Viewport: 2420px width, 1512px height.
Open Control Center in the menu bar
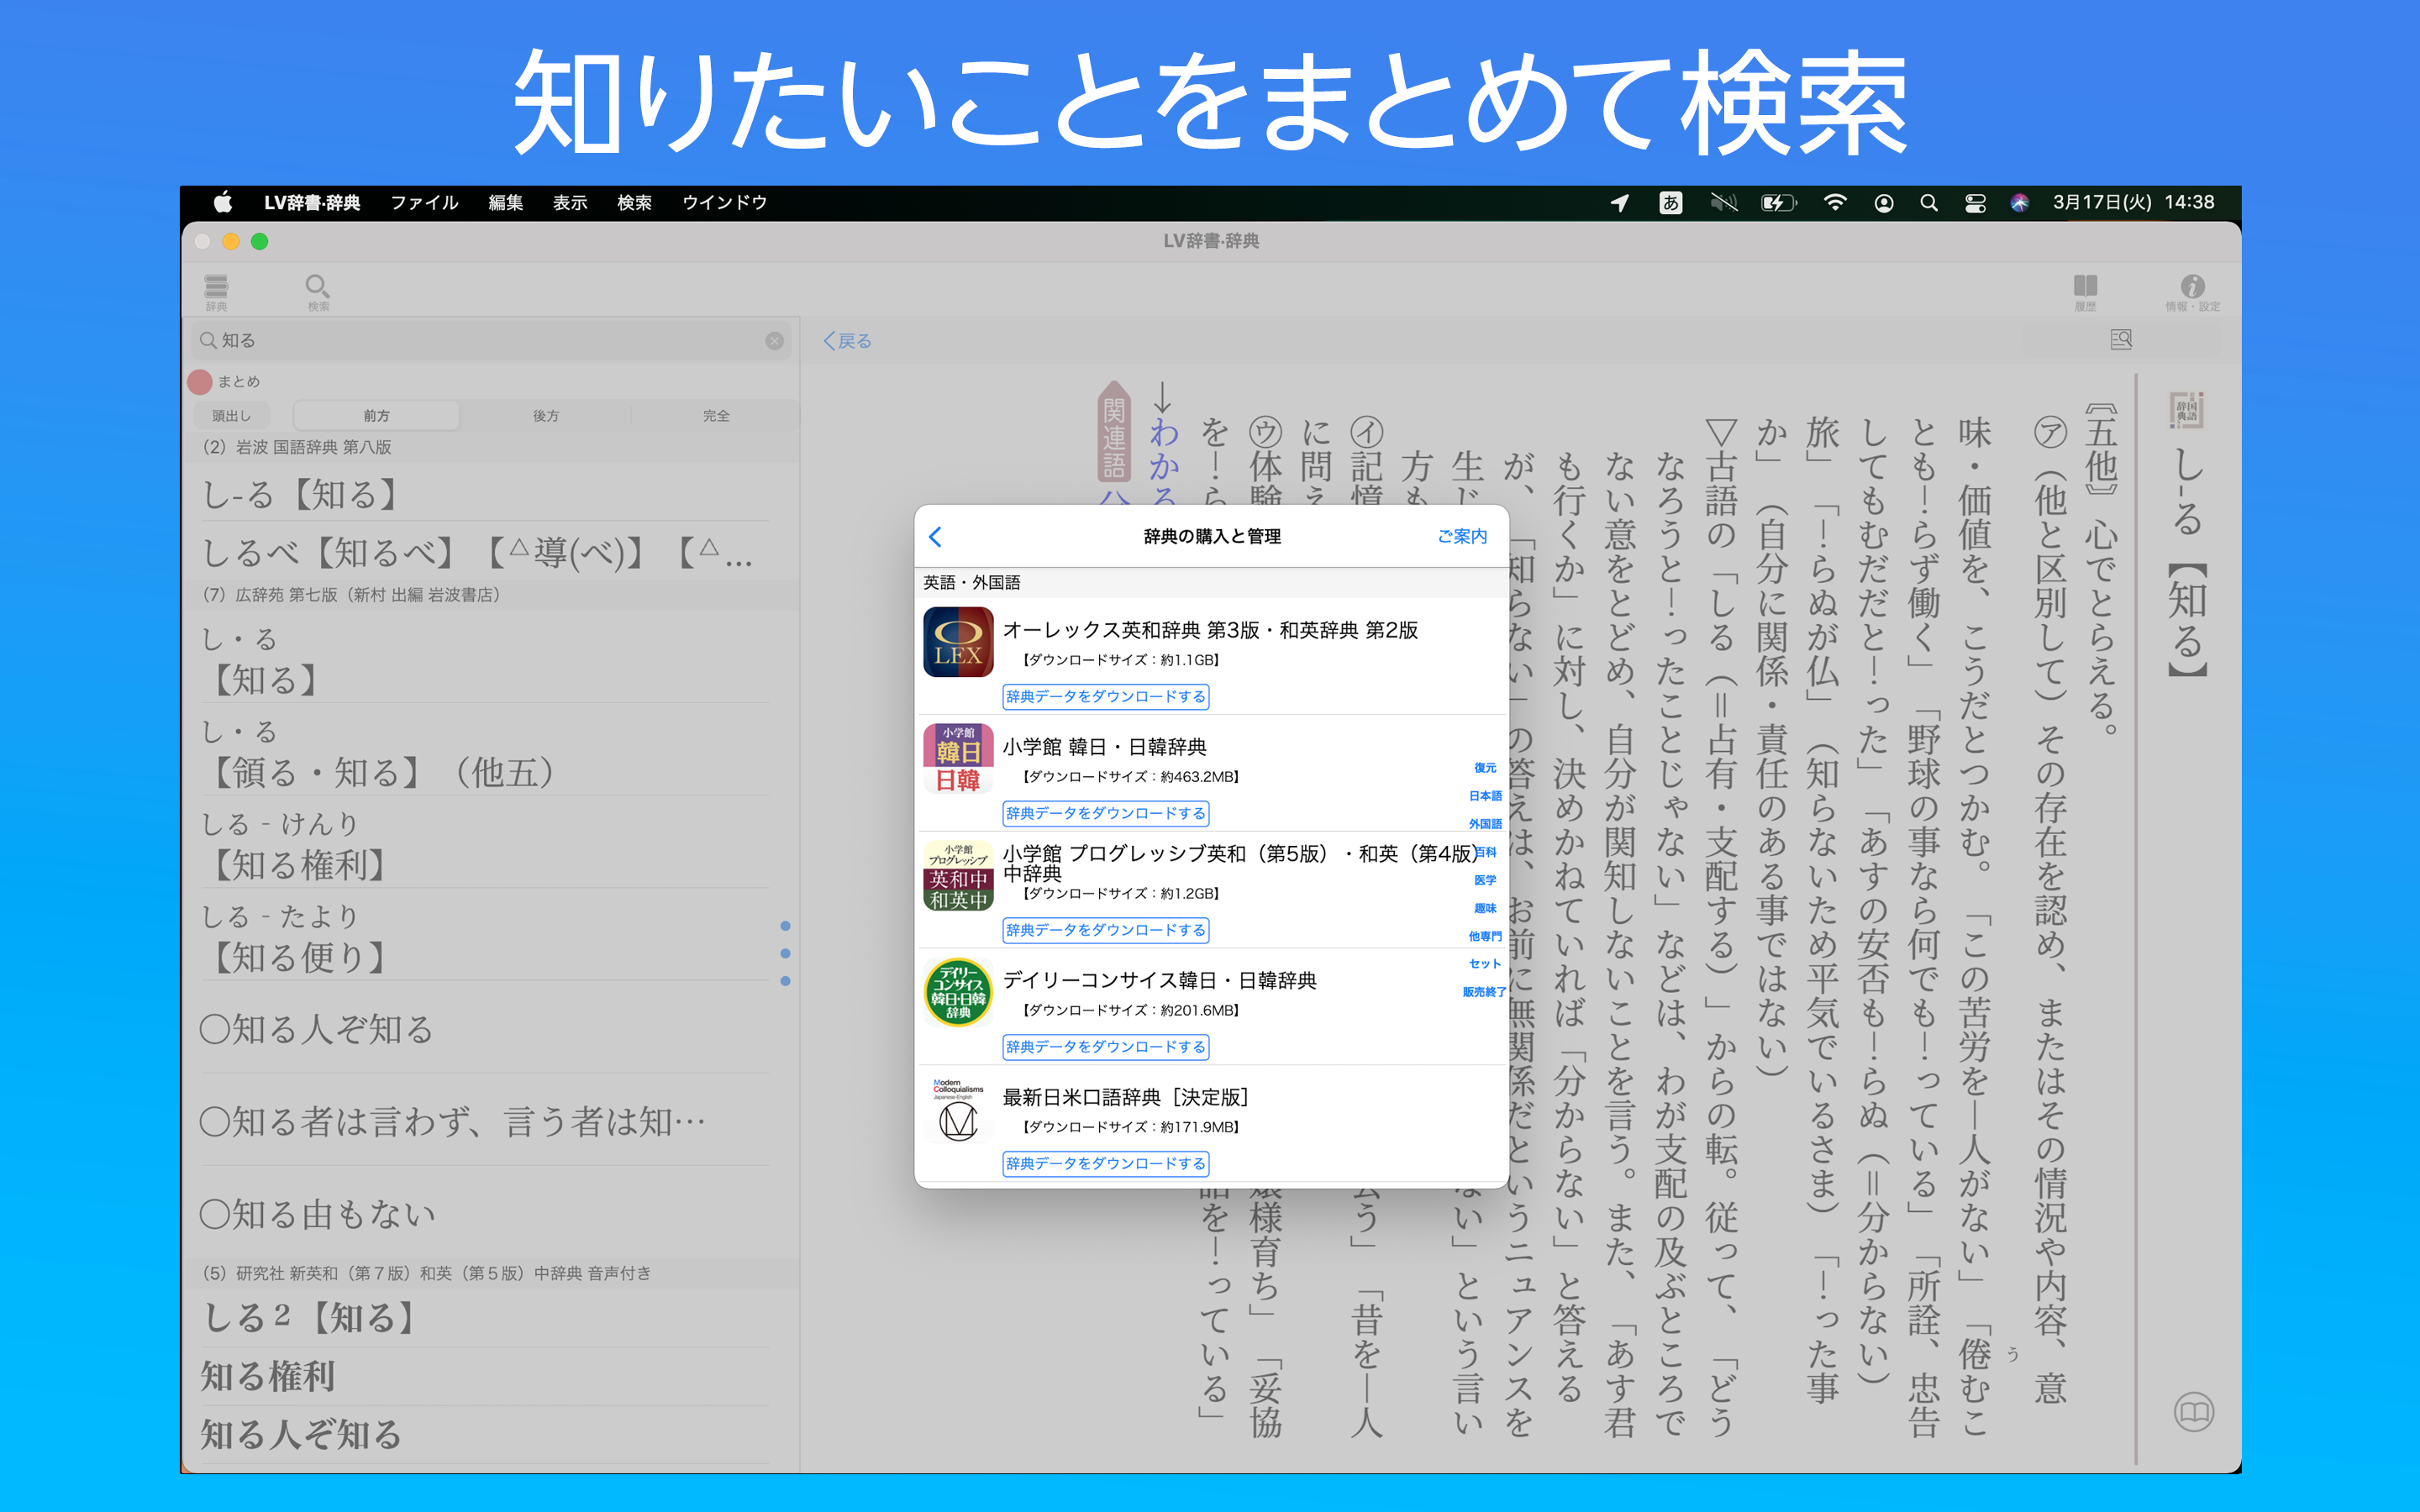pos(1975,202)
